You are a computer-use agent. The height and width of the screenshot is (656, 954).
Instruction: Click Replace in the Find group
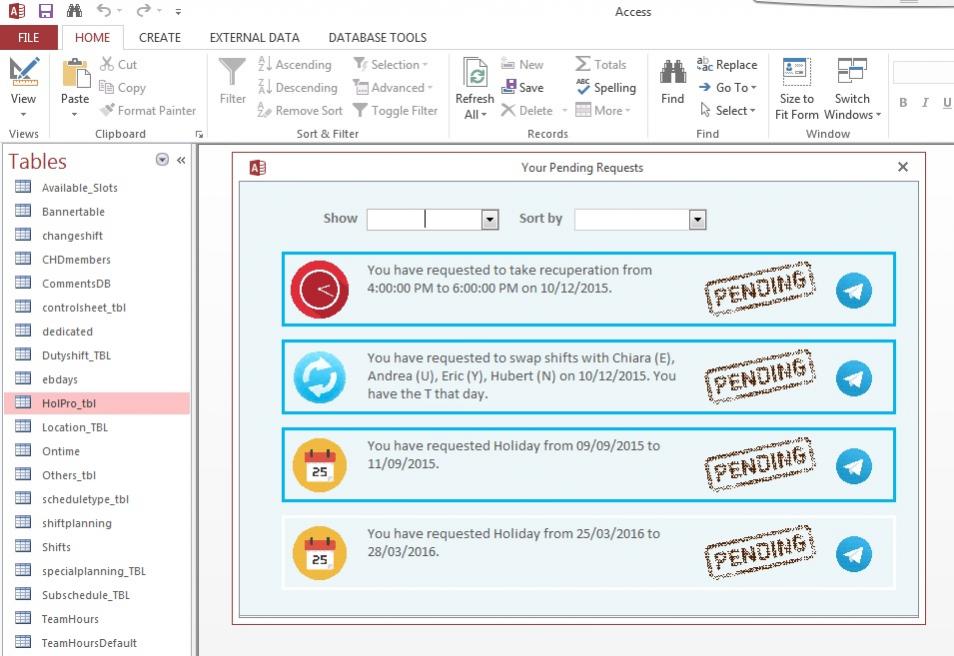pyautogui.click(x=727, y=65)
